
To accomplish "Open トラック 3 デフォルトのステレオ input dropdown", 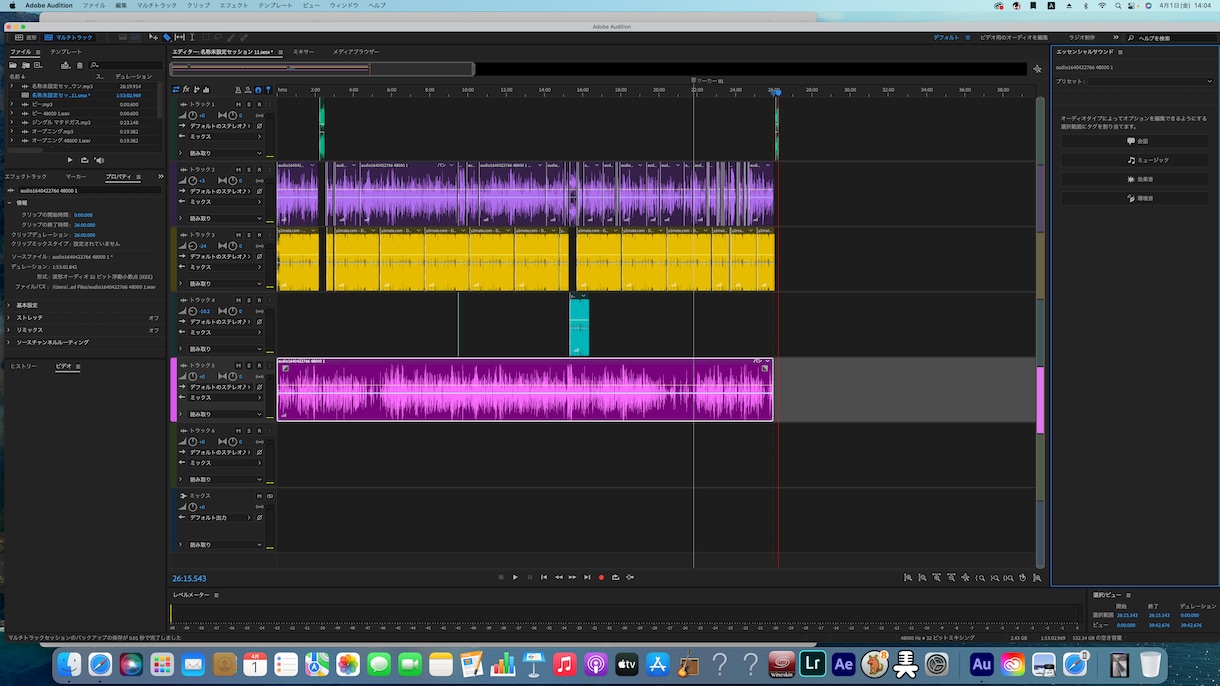I will [x=220, y=256].
